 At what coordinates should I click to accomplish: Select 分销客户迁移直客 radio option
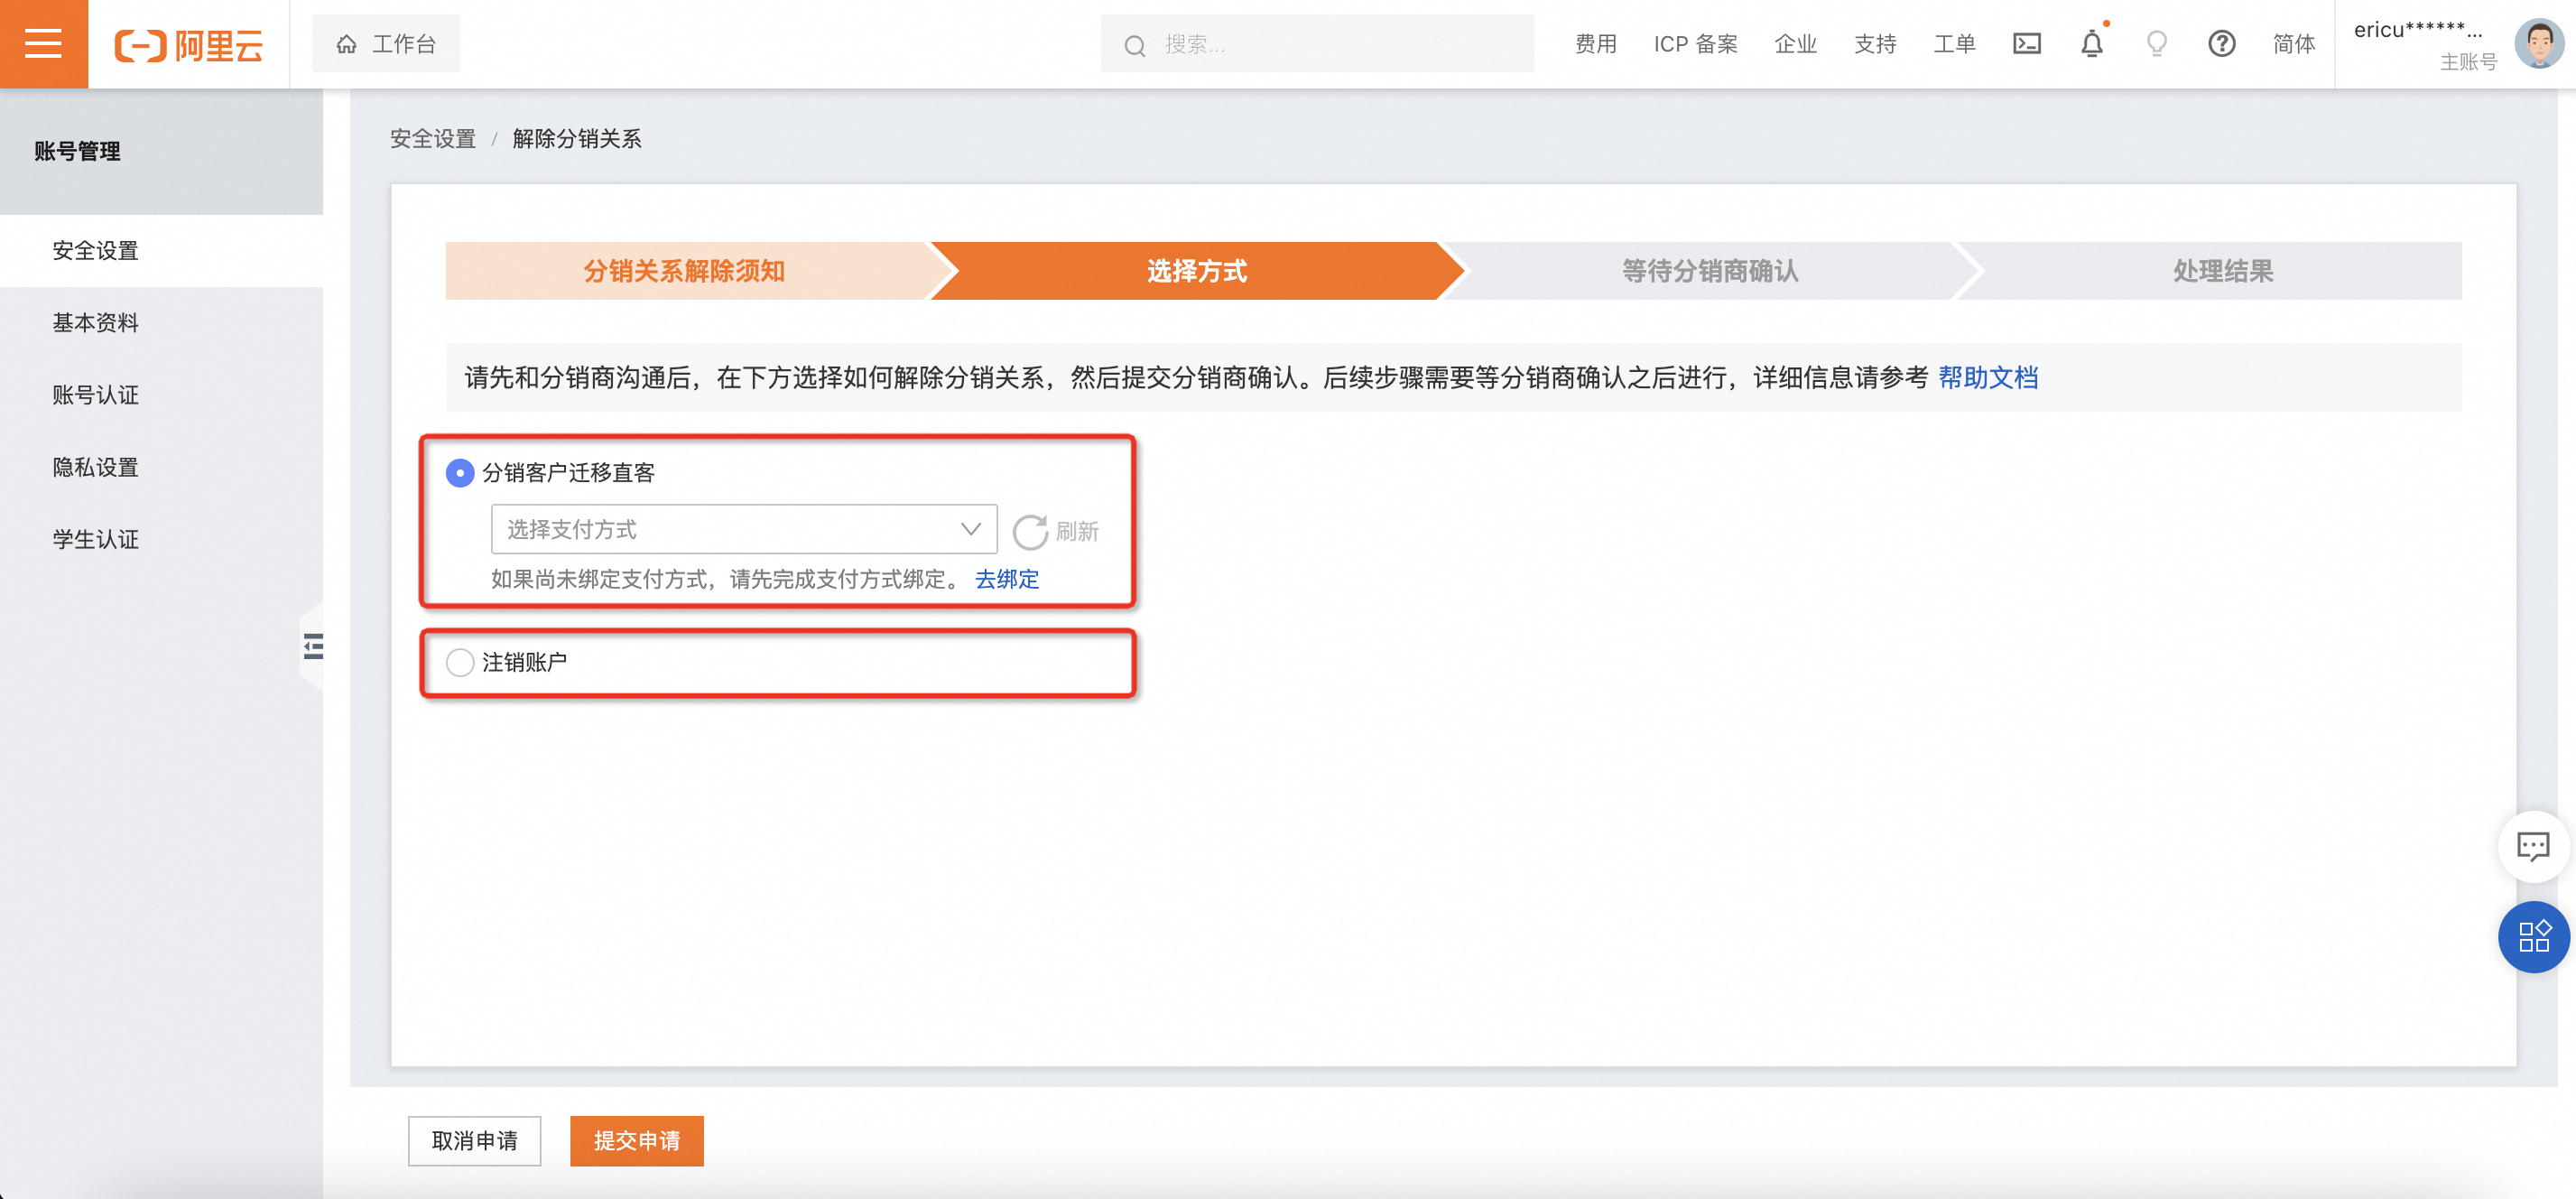tap(460, 472)
